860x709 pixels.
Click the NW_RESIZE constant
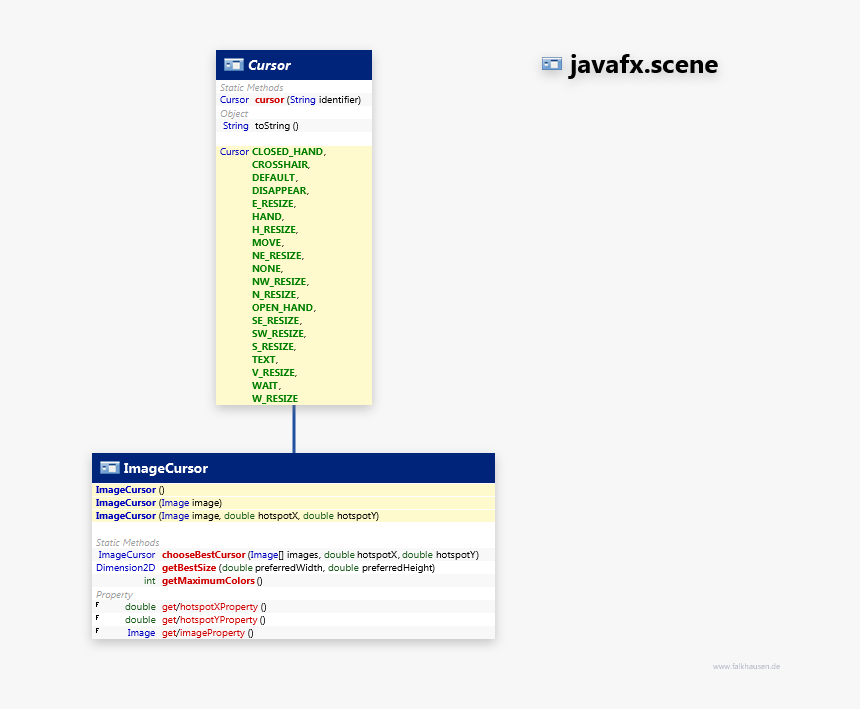(x=280, y=282)
